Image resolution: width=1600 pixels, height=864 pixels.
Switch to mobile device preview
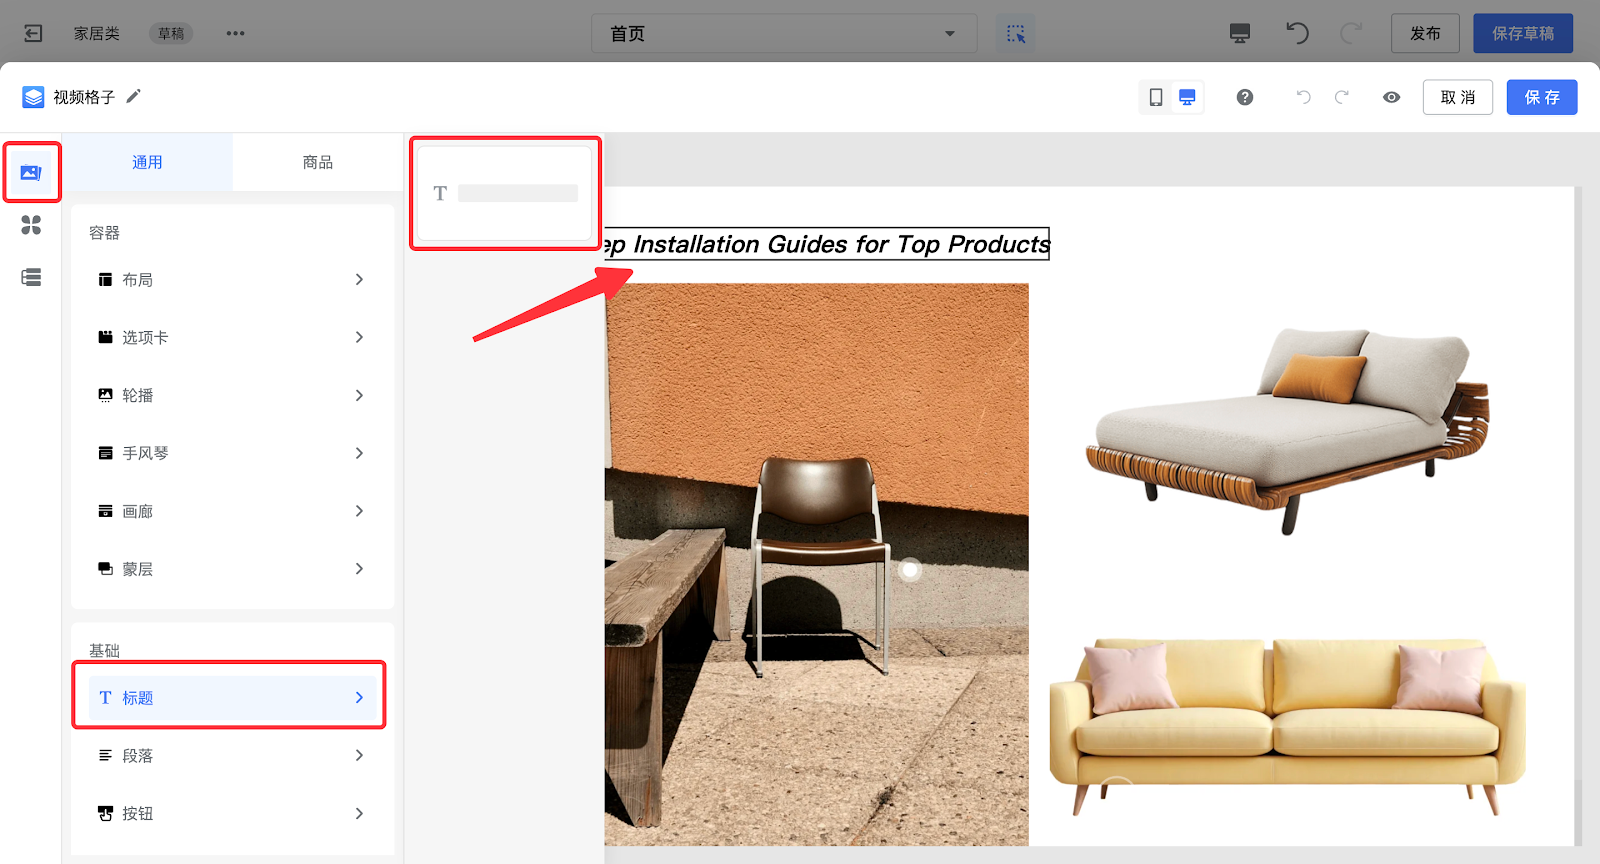(x=1156, y=97)
